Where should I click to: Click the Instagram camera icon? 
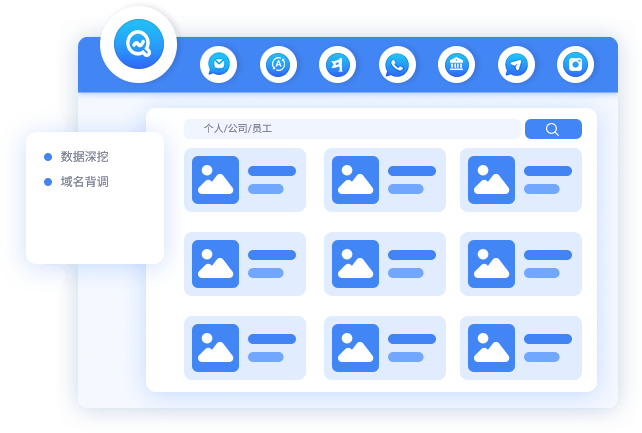[575, 65]
